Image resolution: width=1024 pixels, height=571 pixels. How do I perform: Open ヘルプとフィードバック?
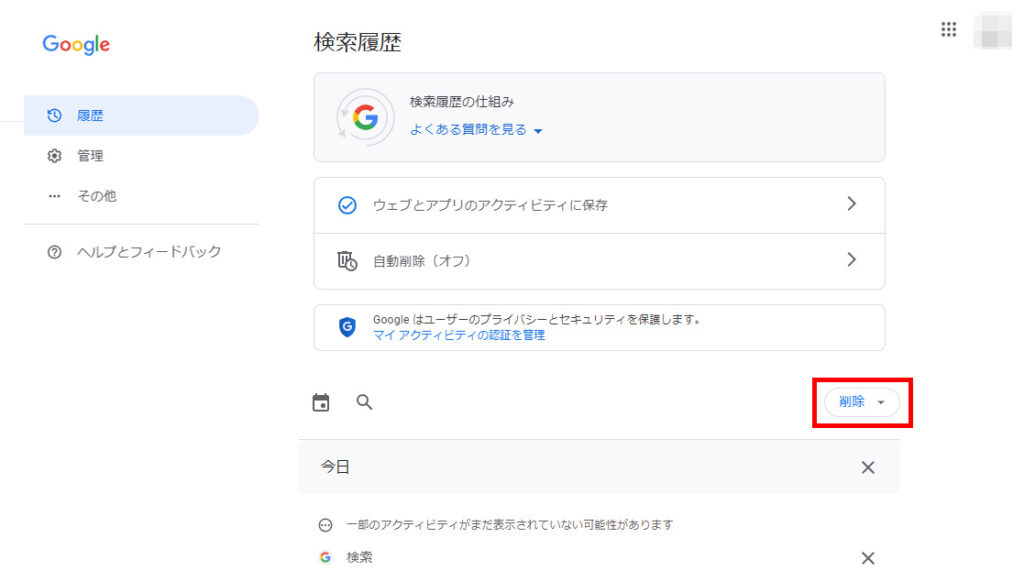tap(149, 252)
